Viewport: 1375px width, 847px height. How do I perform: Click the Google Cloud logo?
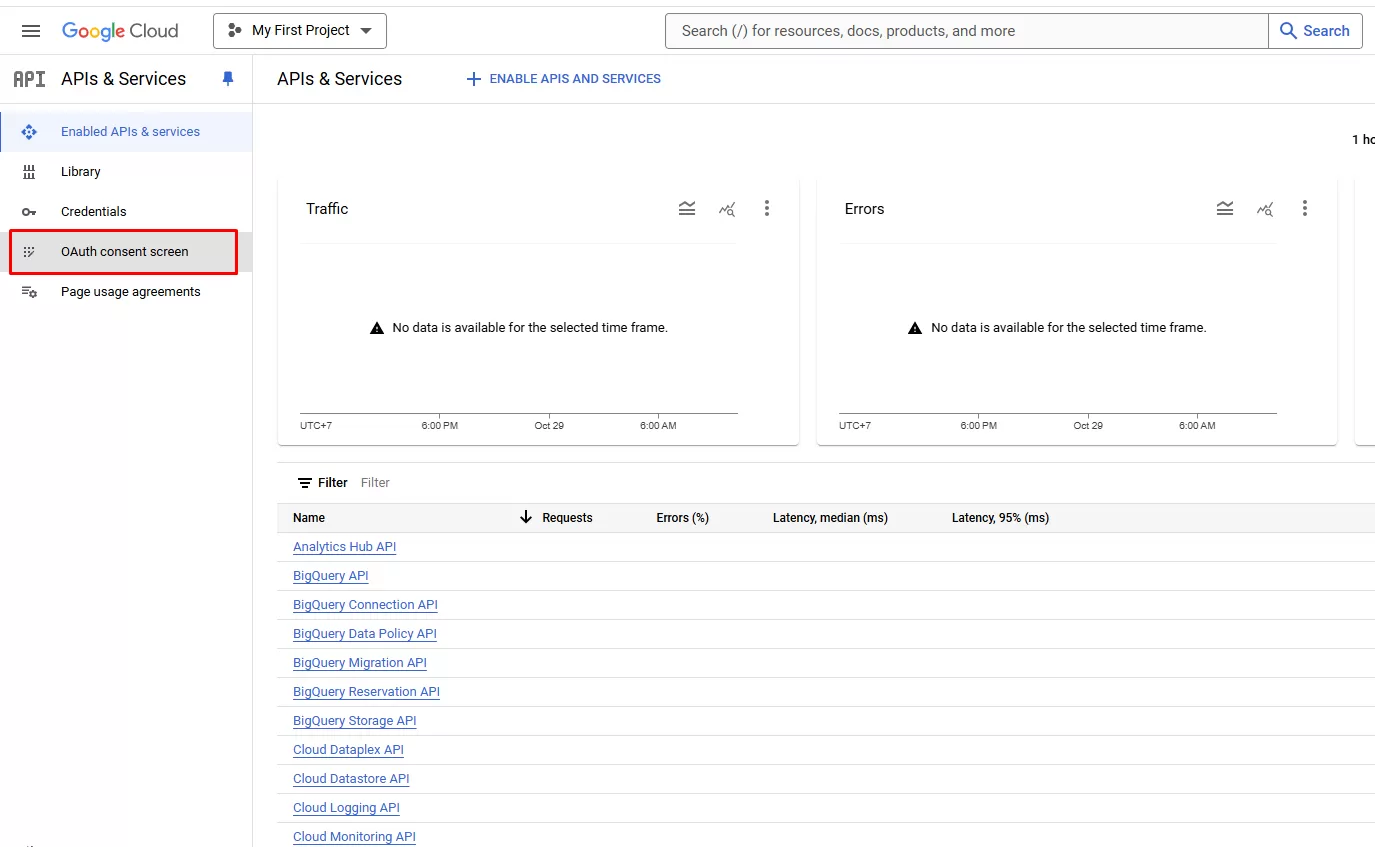[120, 31]
